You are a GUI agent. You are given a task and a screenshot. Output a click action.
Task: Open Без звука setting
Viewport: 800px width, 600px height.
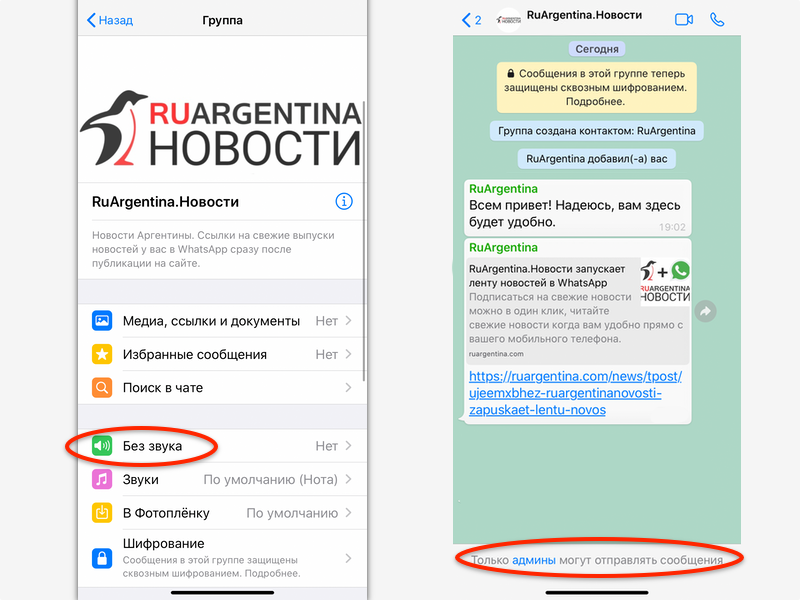[x=222, y=446]
